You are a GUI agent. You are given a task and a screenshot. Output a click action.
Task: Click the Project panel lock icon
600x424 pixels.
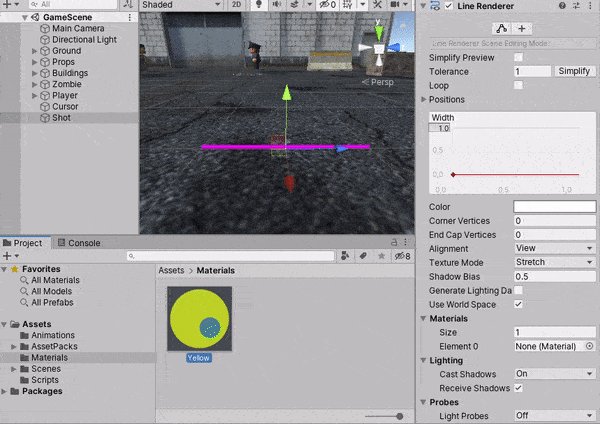pyautogui.click(x=394, y=242)
